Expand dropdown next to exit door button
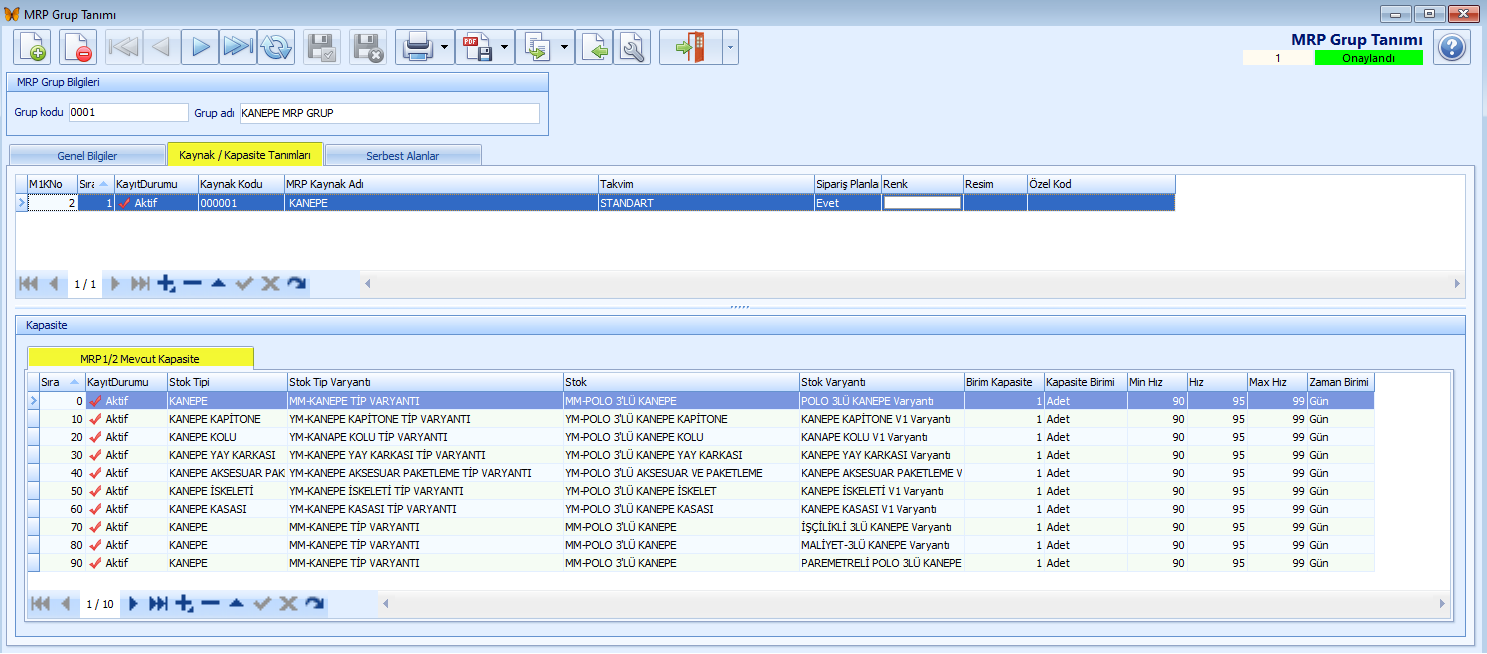This screenshot has height=654, width=1487. click(730, 47)
